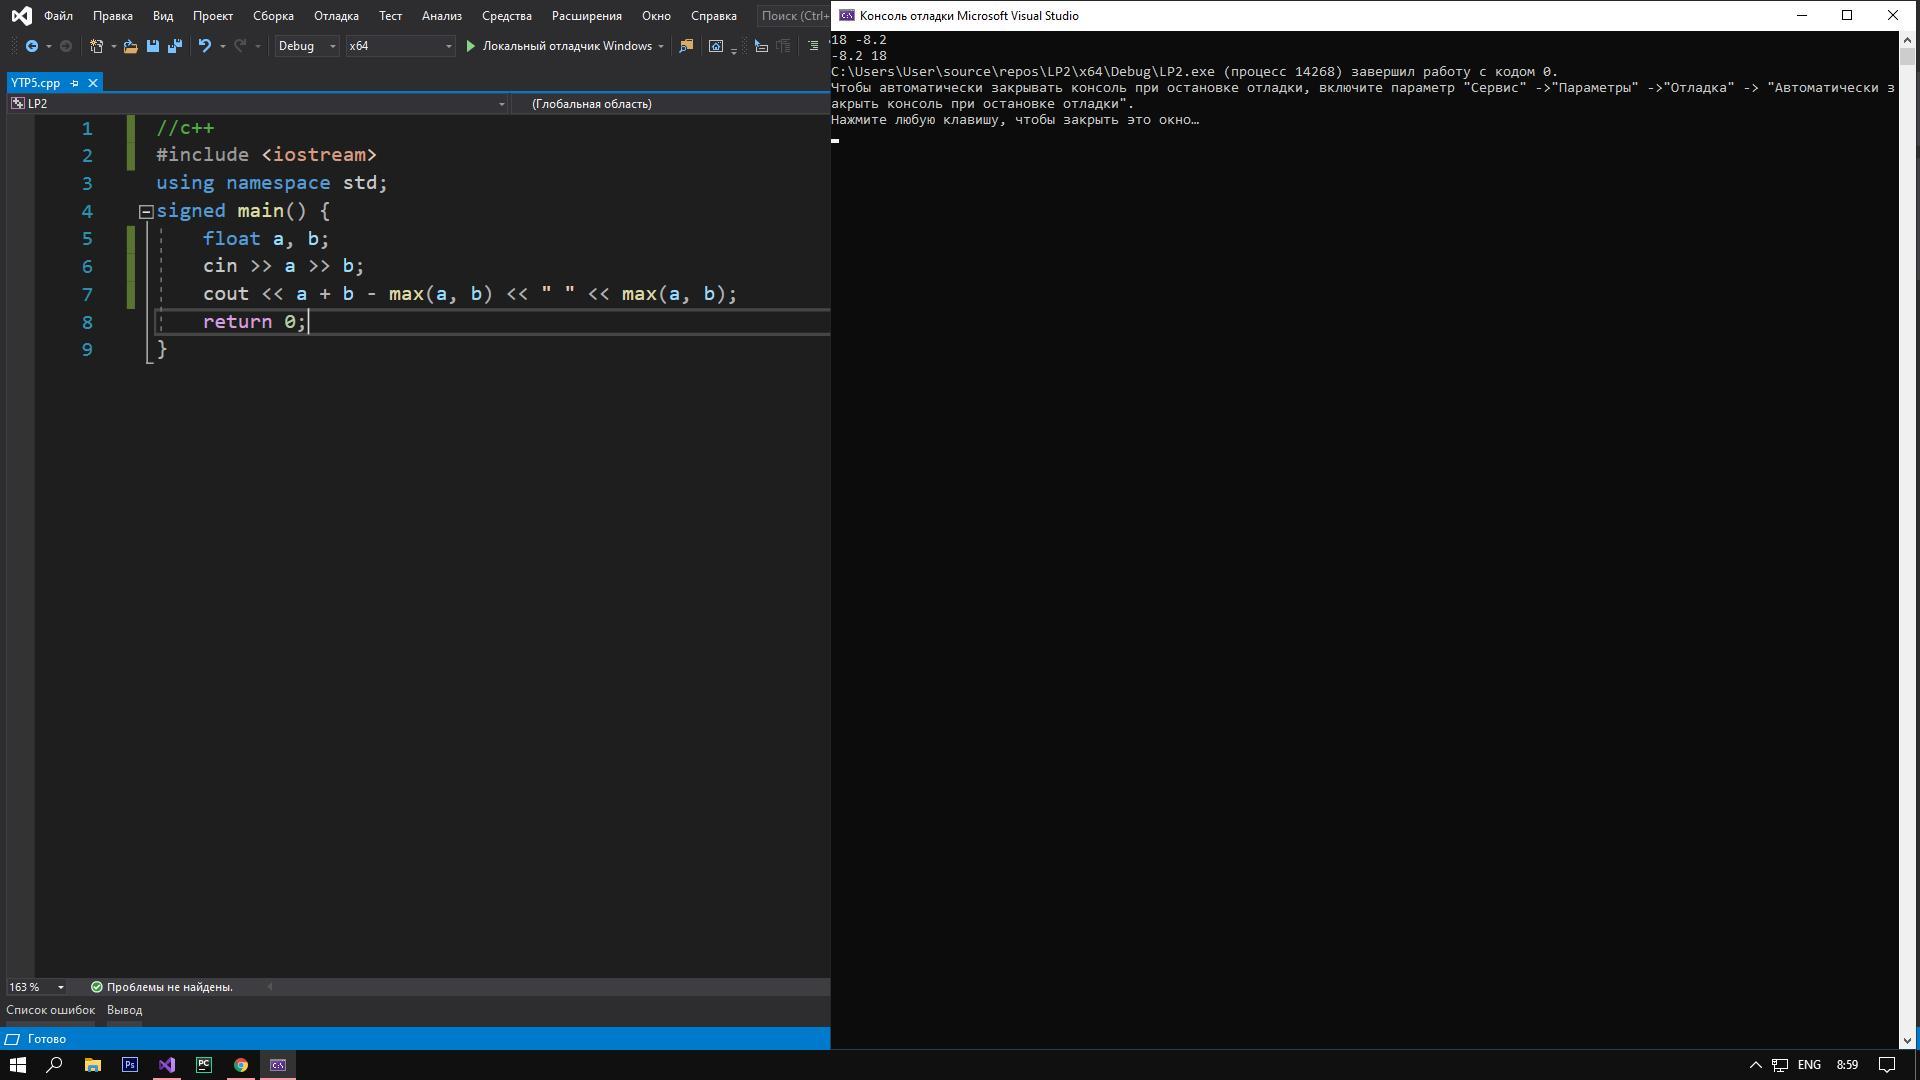Viewport: 1920px width, 1080px height.
Task: Click the Save file icon
Action: click(x=153, y=46)
